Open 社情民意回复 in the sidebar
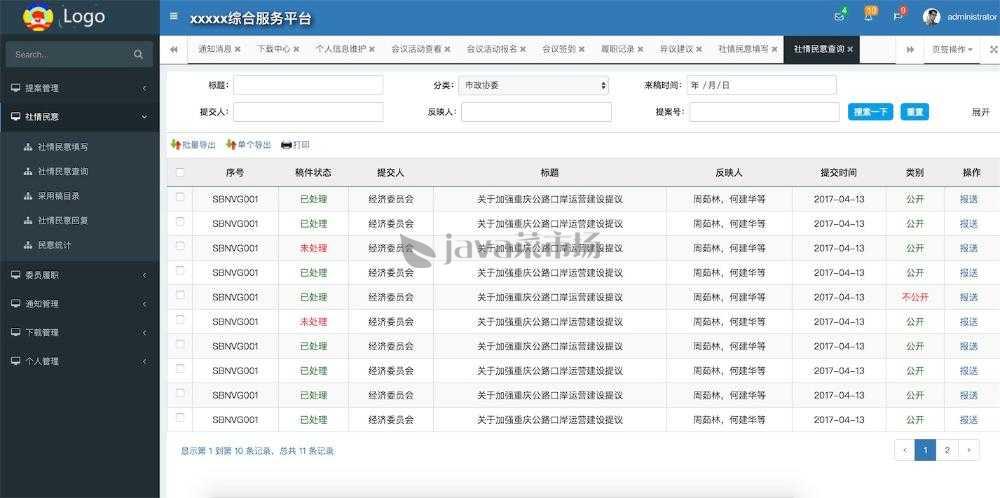The height and width of the screenshot is (498, 1000). pyautogui.click(x=62, y=221)
